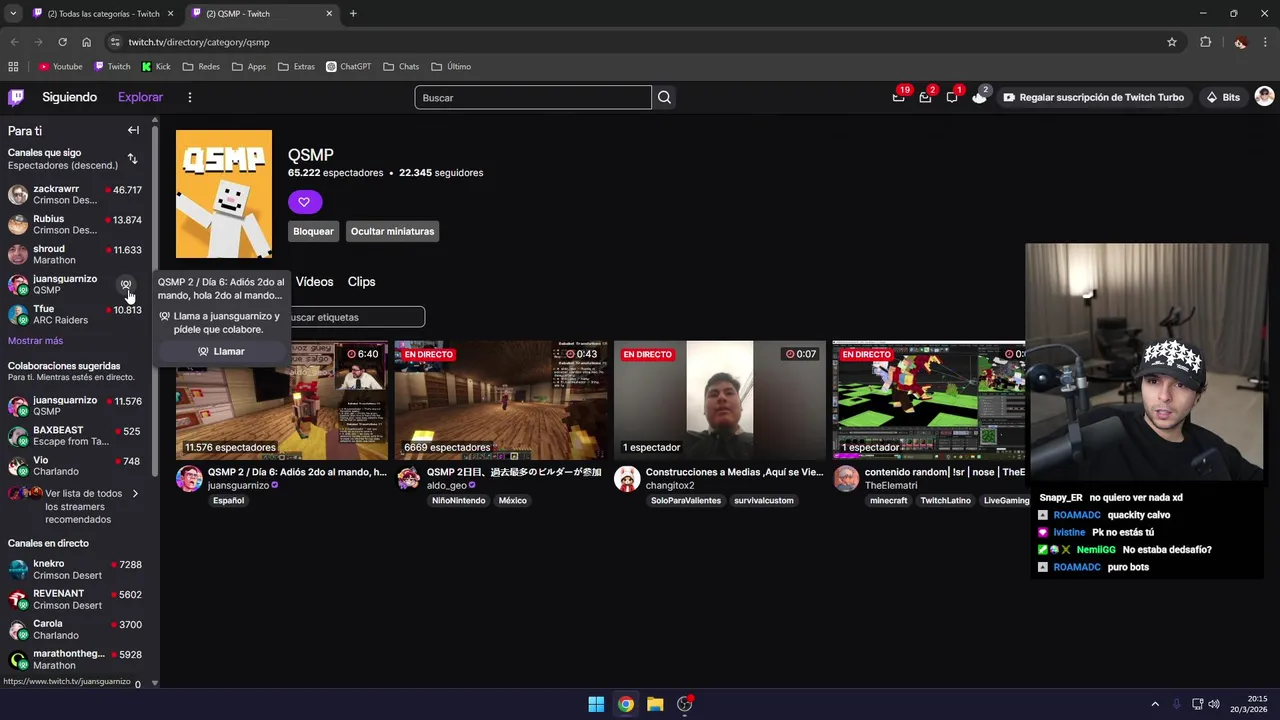
Task: Open the Vídeos tab
Action: (314, 282)
